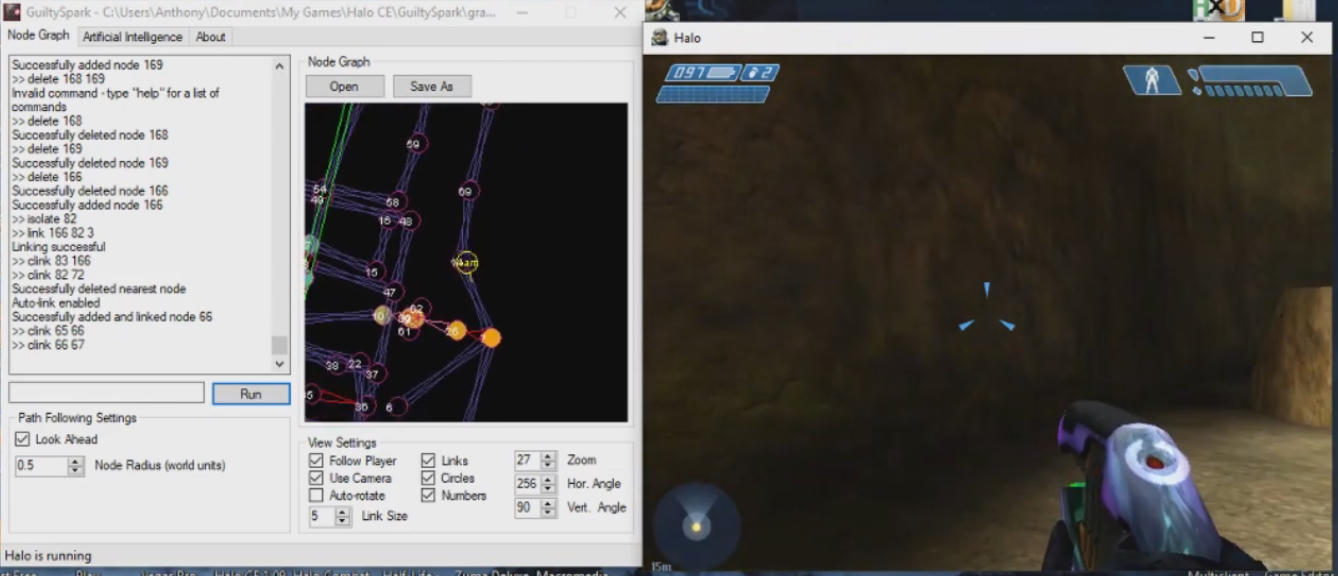This screenshot has width=1338, height=576.
Task: Click the Zoom value field showing 27
Action: (527, 461)
